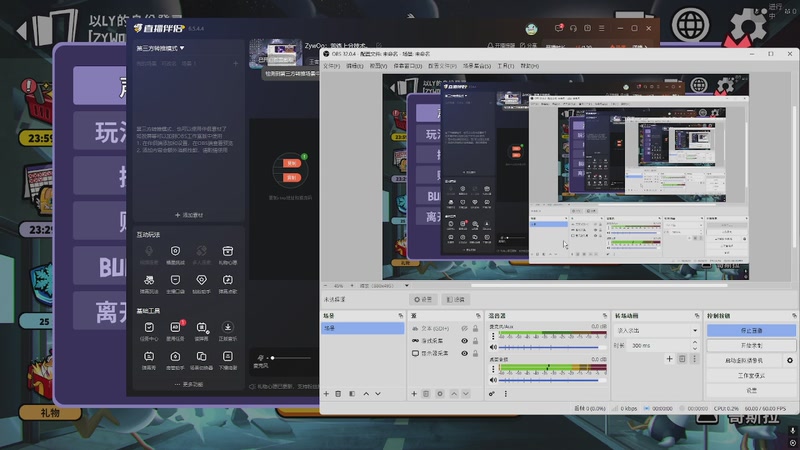Adjust 直播伴侣 microphone volume slider
The height and width of the screenshot is (450, 800).
pos(290,358)
